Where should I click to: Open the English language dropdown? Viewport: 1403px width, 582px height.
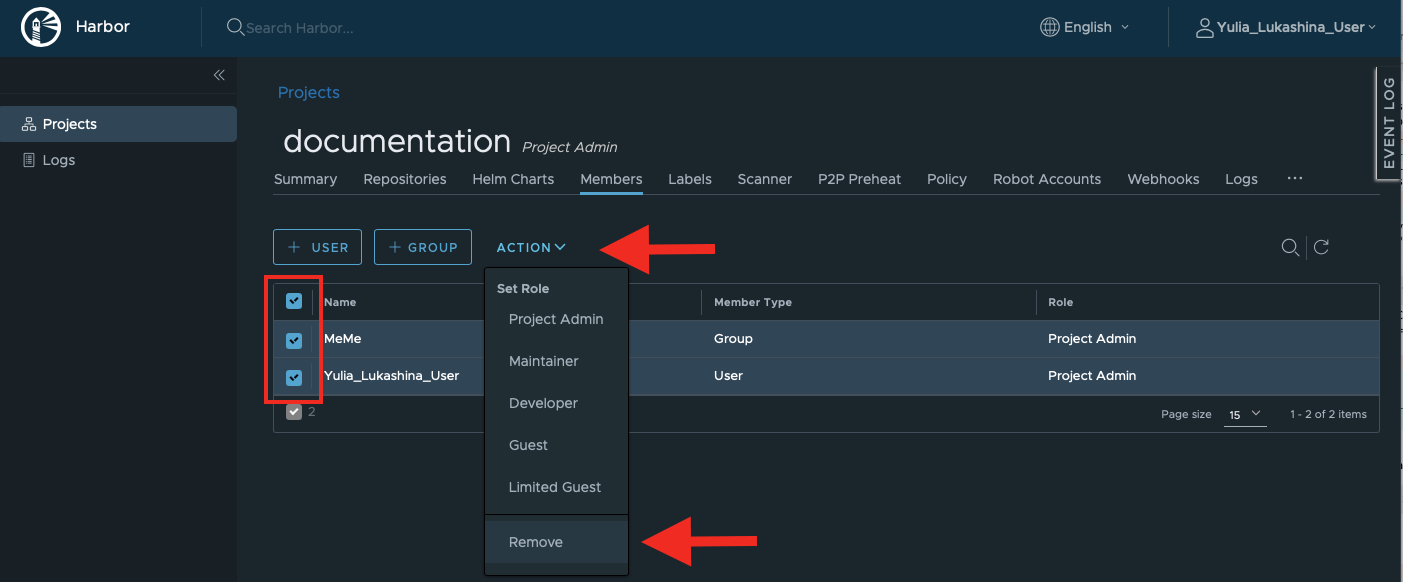(1086, 27)
